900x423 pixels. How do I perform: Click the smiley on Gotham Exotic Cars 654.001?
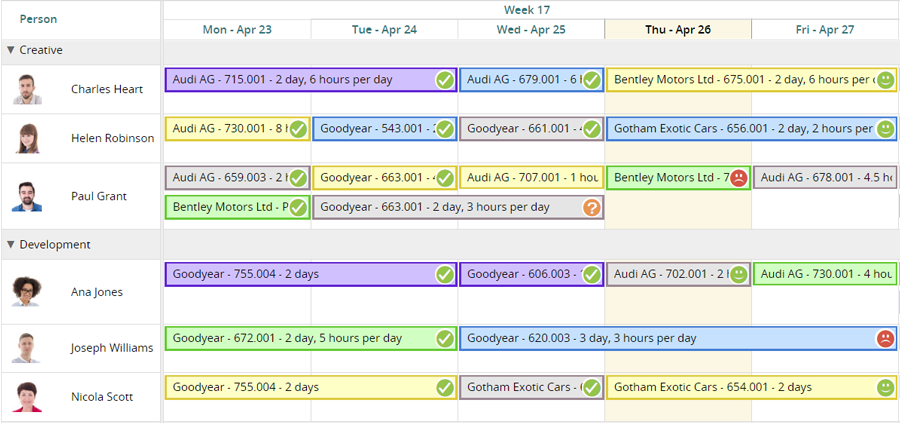tap(886, 387)
